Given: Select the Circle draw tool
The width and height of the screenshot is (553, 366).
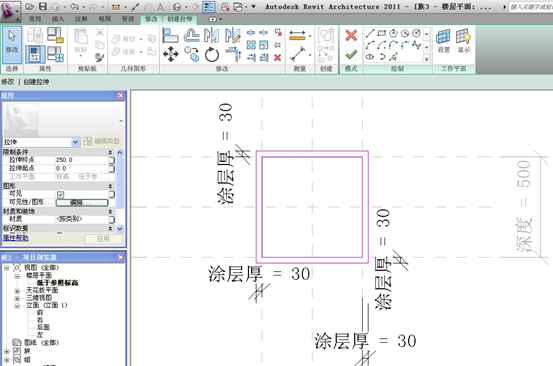Looking at the screenshot, I should point(417,33).
